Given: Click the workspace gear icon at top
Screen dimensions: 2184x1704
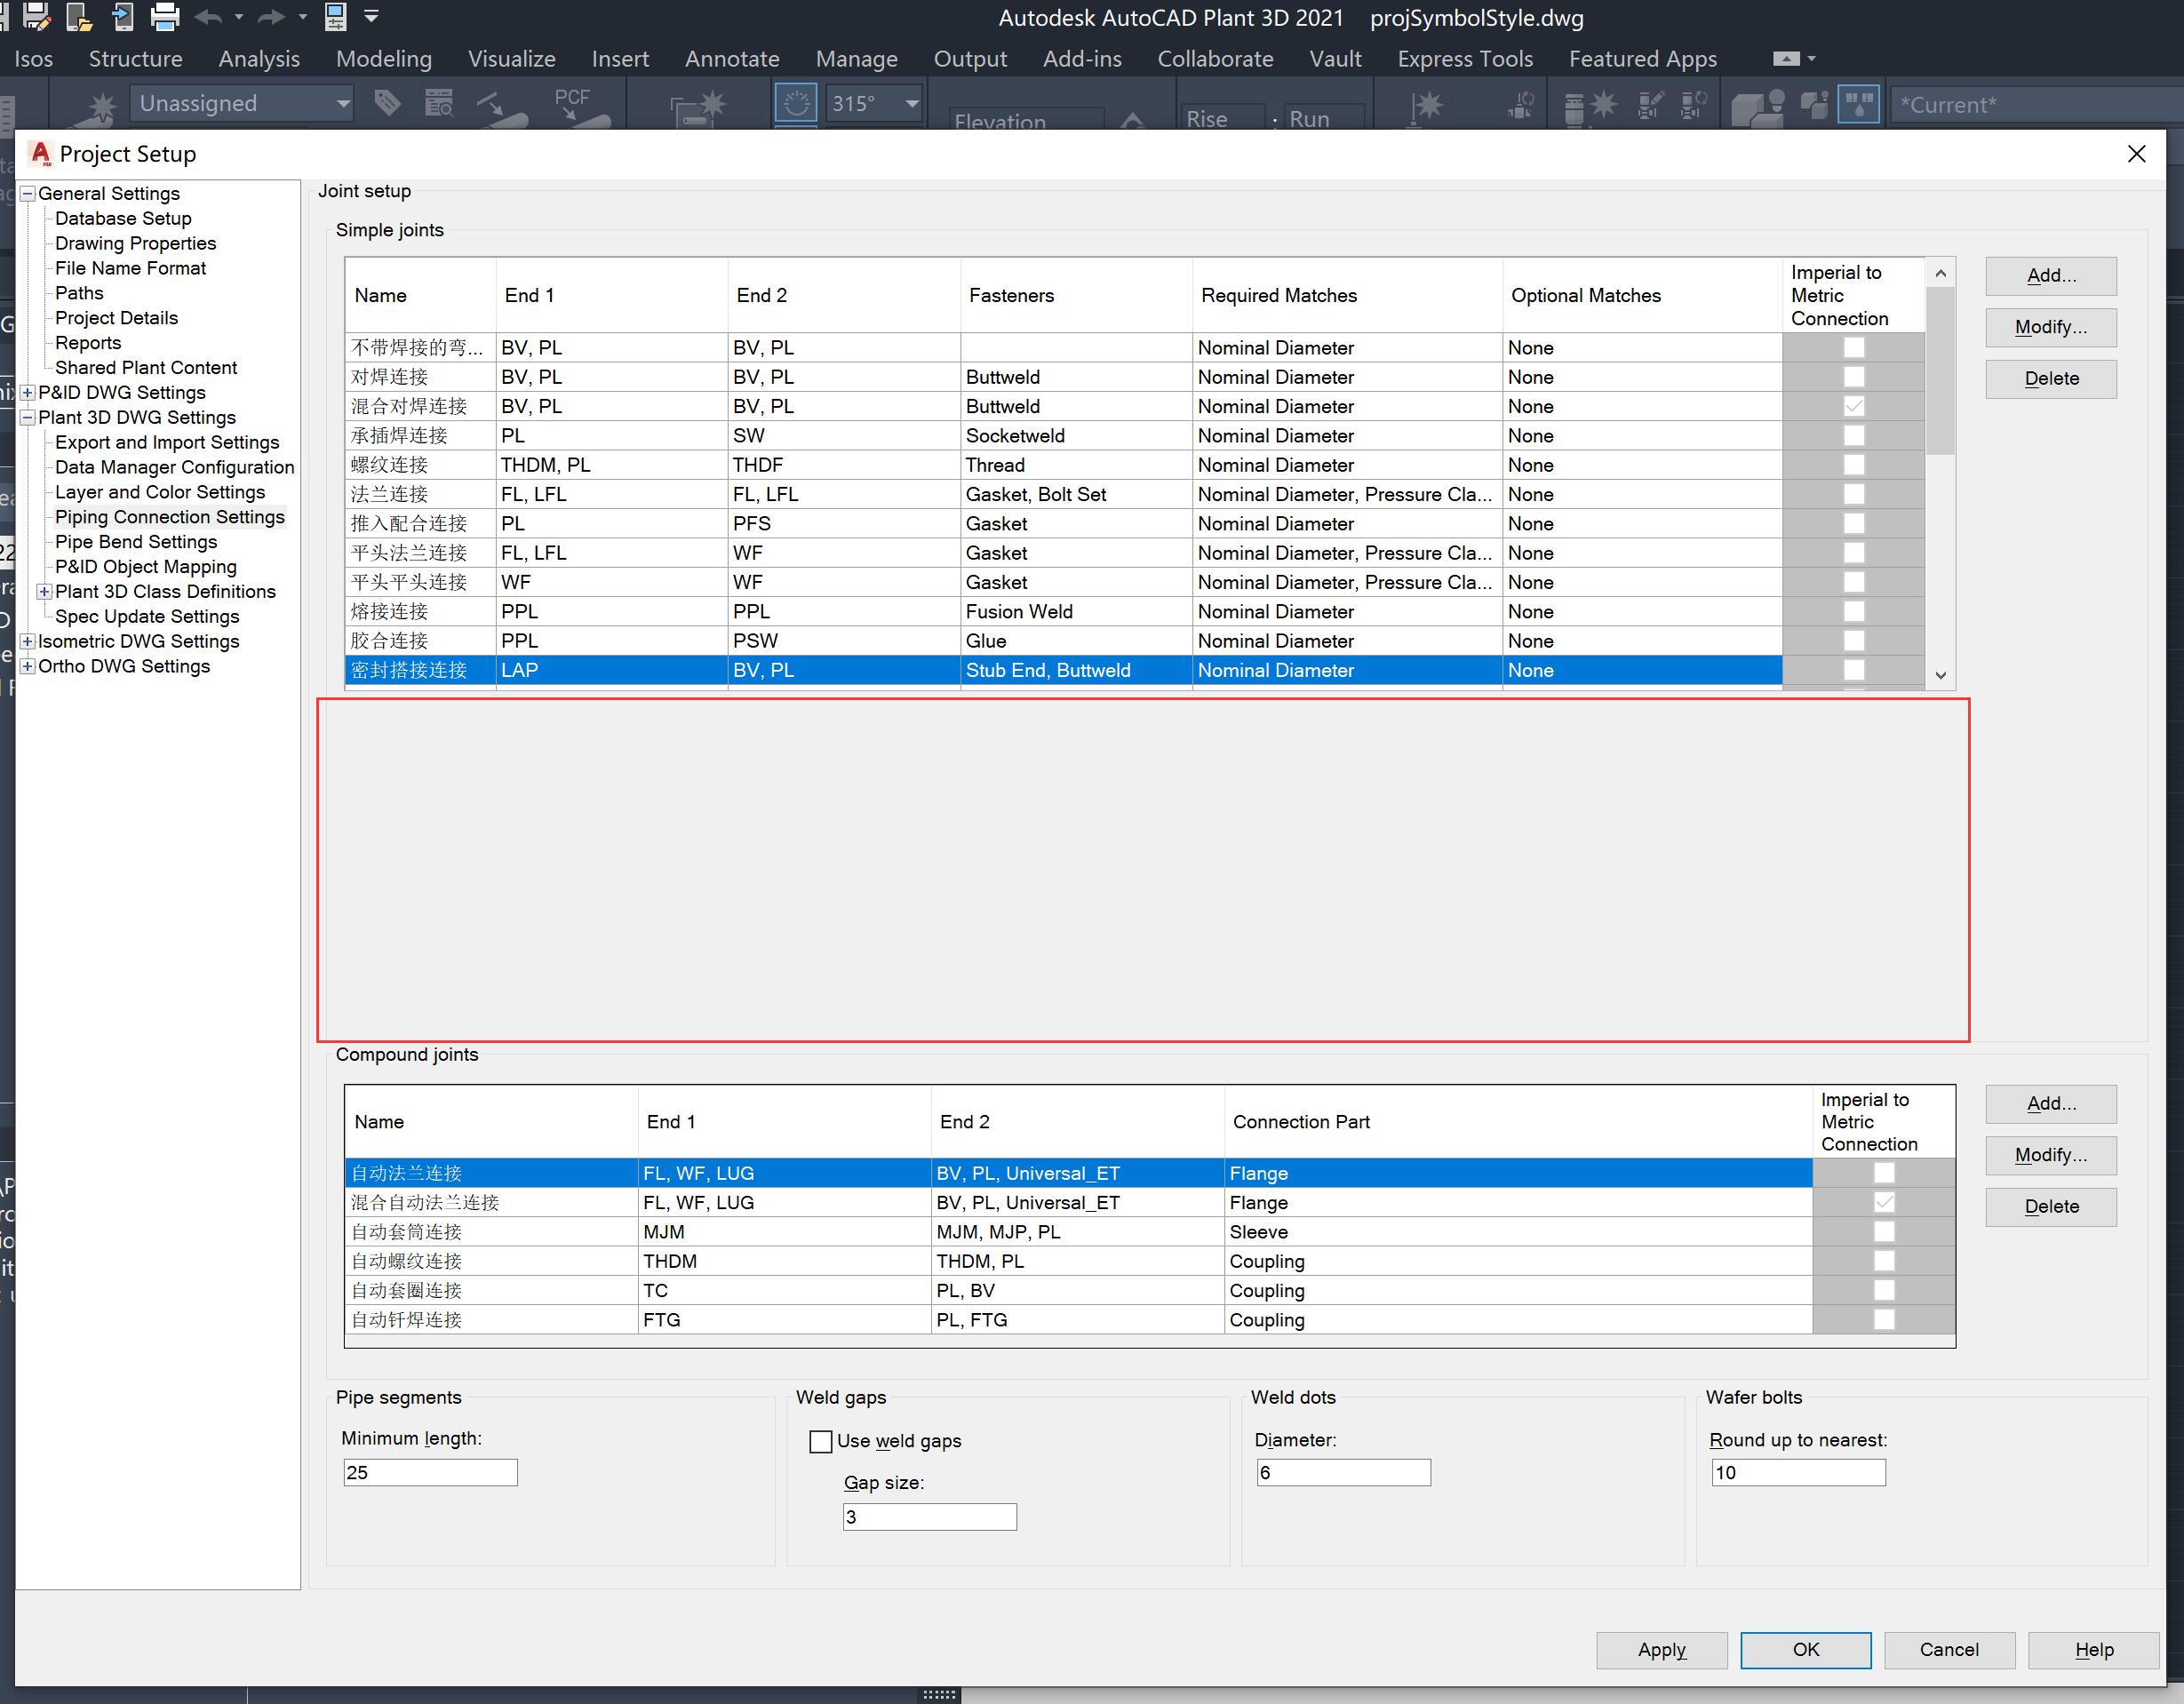Looking at the screenshot, I should 335,17.
